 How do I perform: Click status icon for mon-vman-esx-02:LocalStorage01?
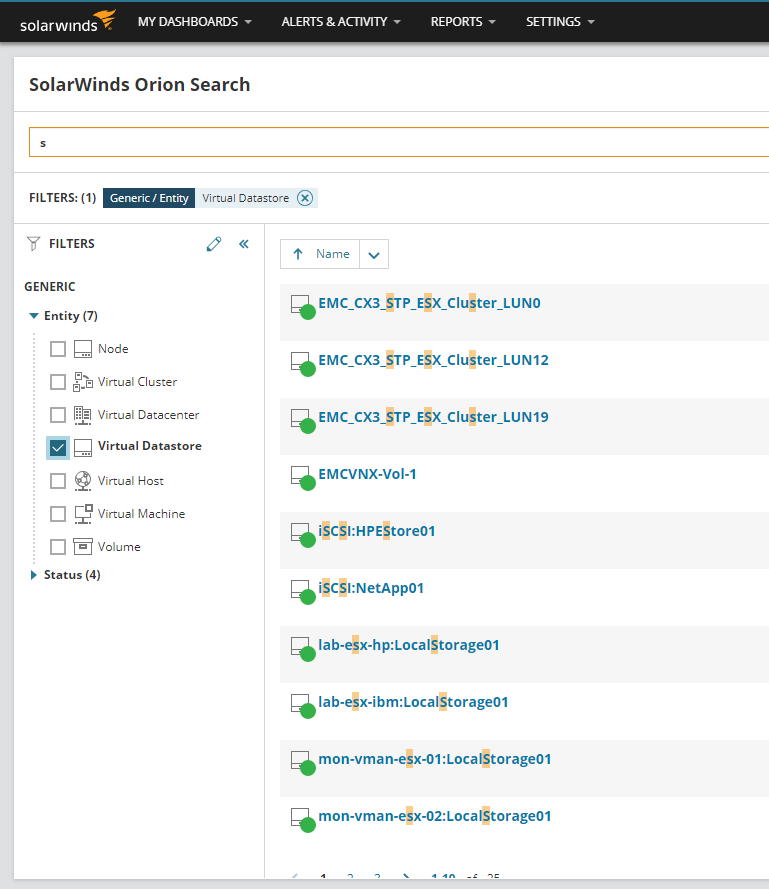[303, 820]
